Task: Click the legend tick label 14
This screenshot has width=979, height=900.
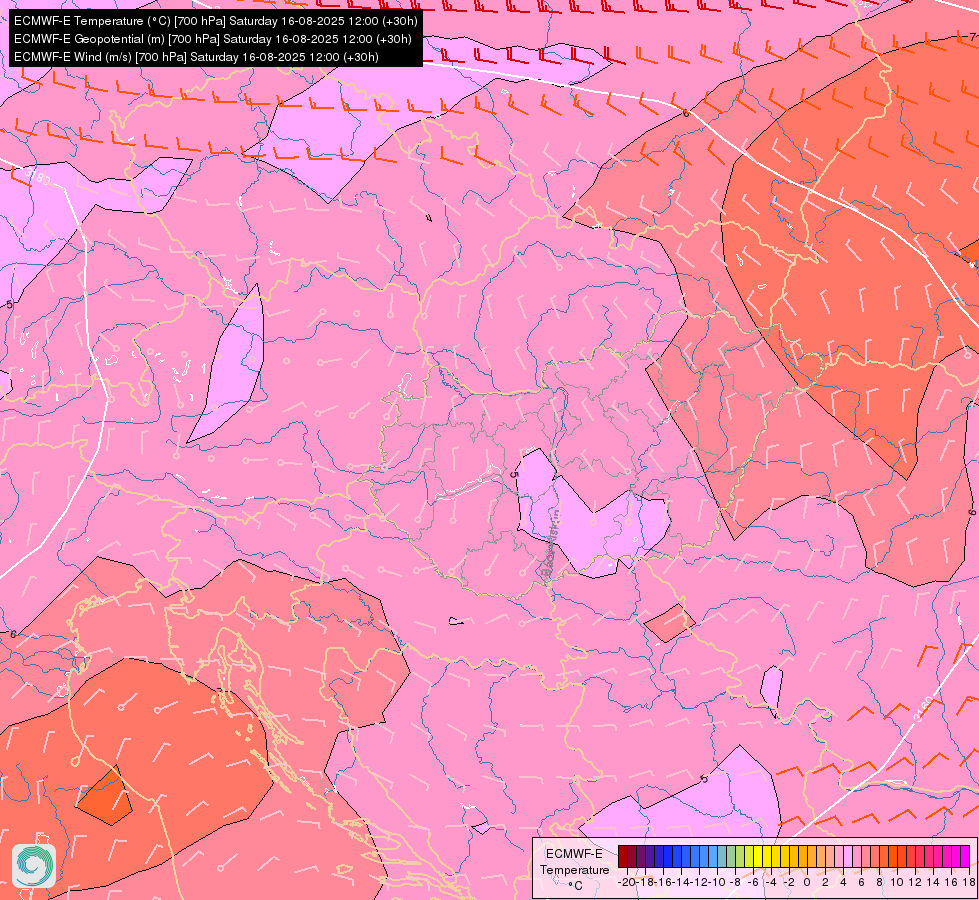Action: [933, 883]
